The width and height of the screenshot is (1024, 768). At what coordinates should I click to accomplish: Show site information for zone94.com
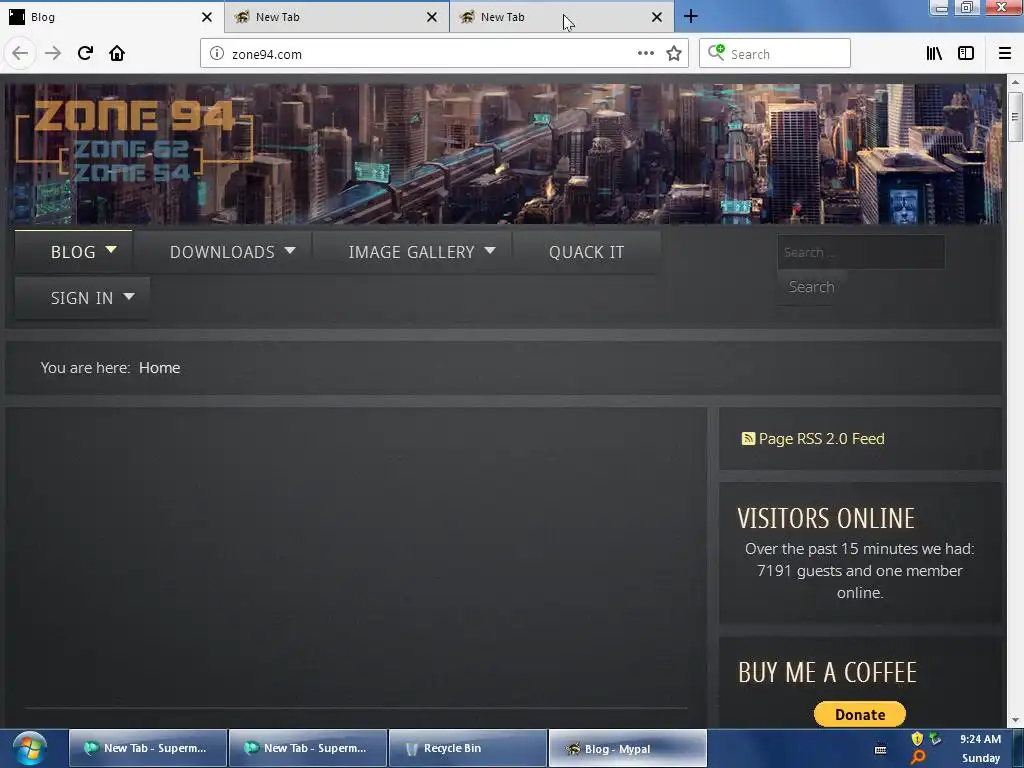(x=216, y=54)
